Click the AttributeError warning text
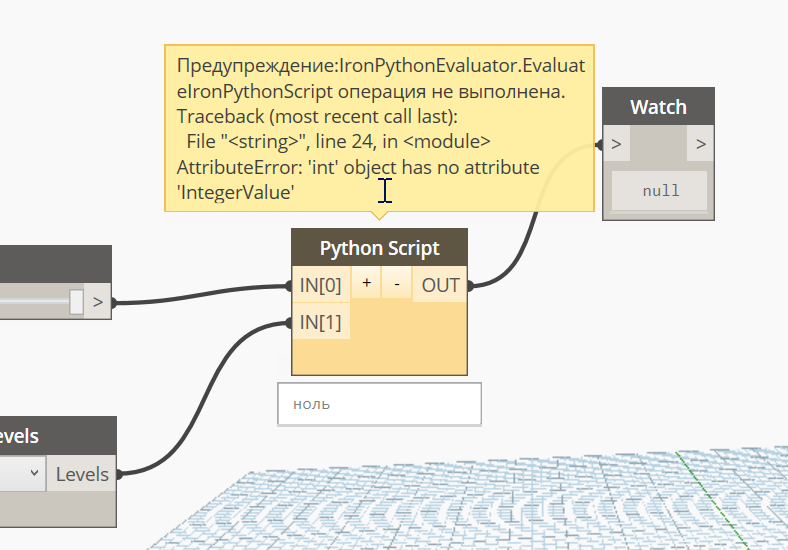The height and width of the screenshot is (550, 788). pyautogui.click(x=358, y=179)
